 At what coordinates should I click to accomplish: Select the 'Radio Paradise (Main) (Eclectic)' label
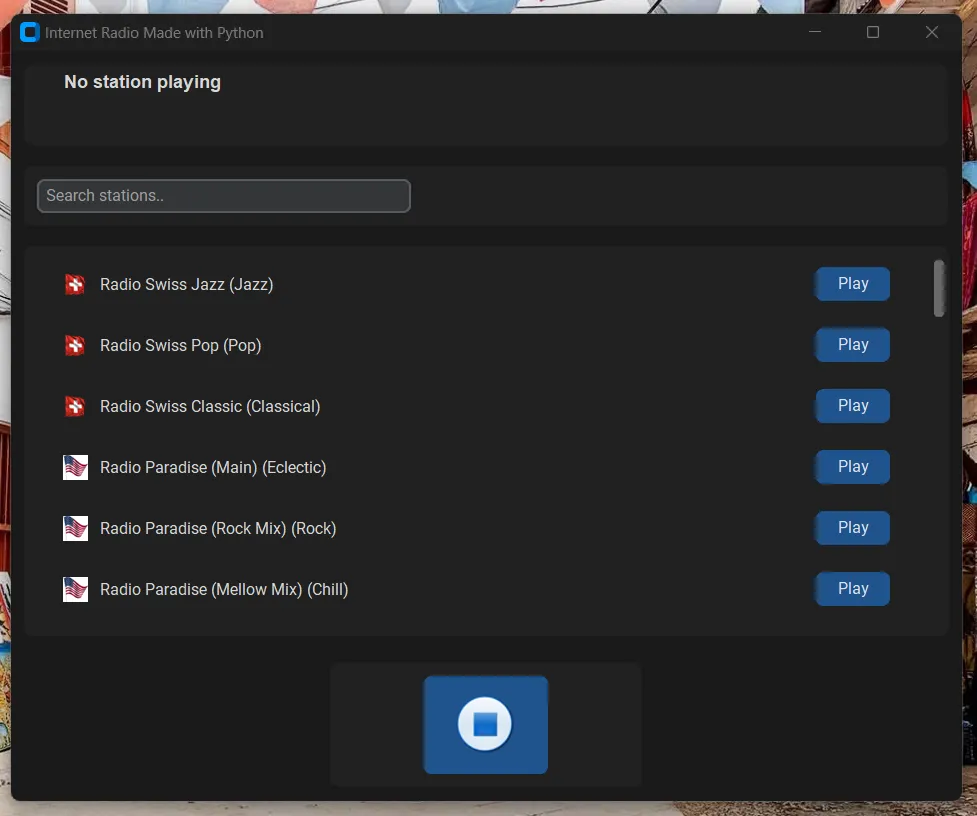[213, 468]
